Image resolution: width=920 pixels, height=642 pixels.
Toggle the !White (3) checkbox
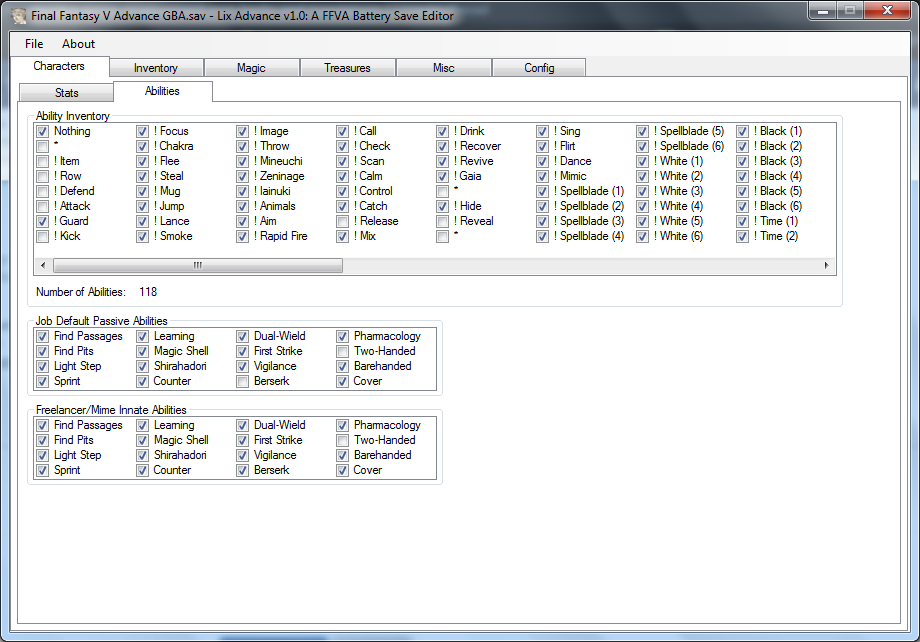click(642, 191)
